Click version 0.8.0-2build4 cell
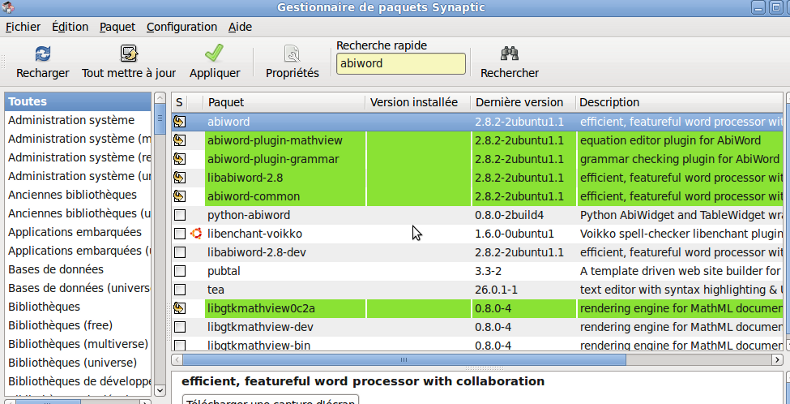This screenshot has width=790, height=404. [x=509, y=215]
